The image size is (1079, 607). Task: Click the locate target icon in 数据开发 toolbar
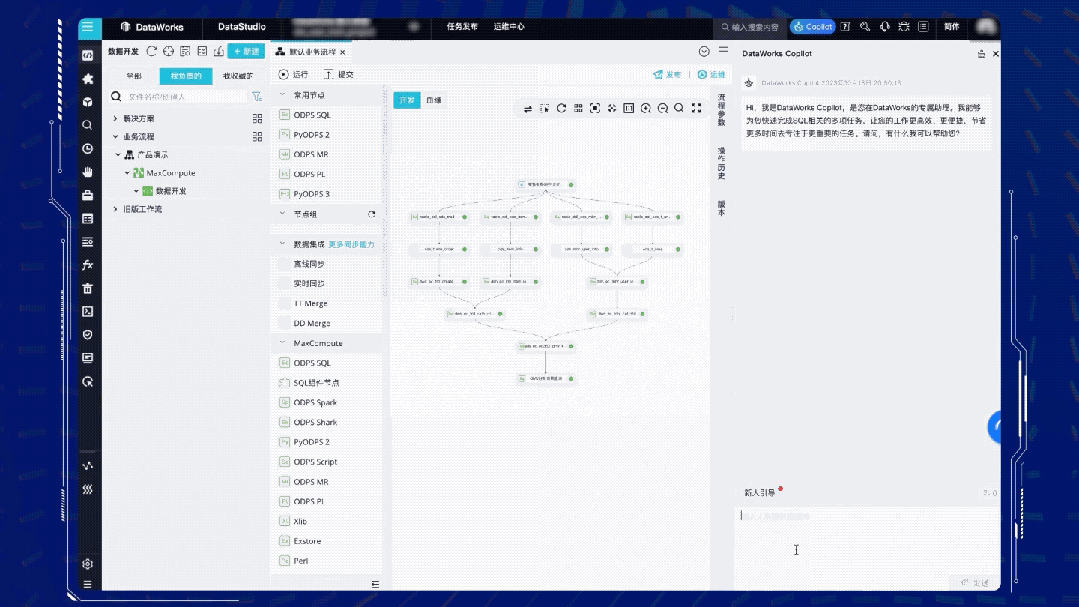[x=168, y=51]
